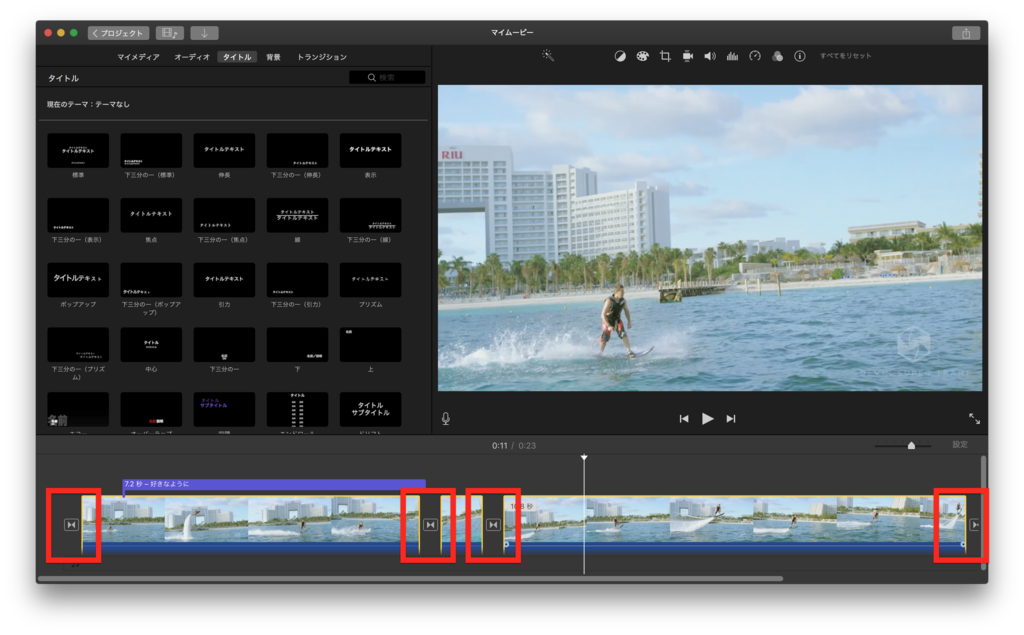
Task: Click the import down-arrow button
Action: (x=204, y=33)
